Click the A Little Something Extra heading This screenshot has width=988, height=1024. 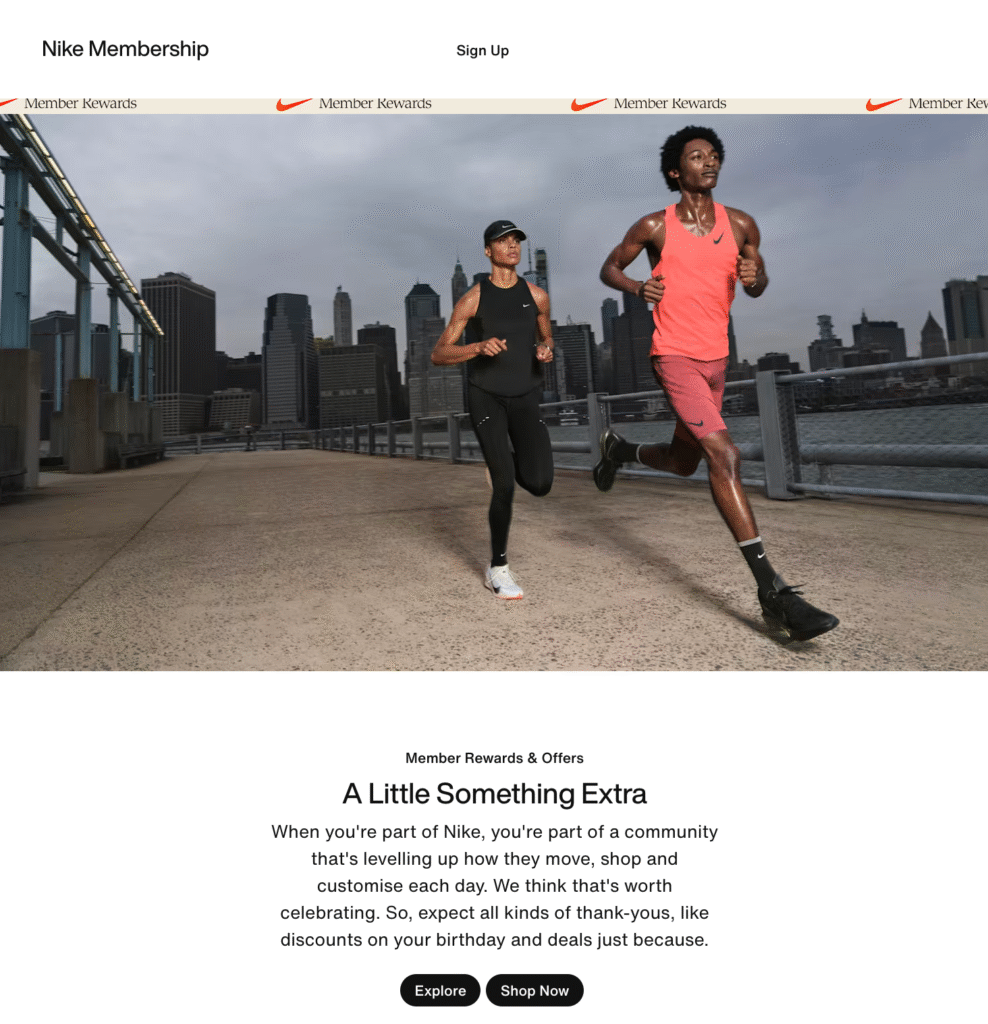[494, 793]
